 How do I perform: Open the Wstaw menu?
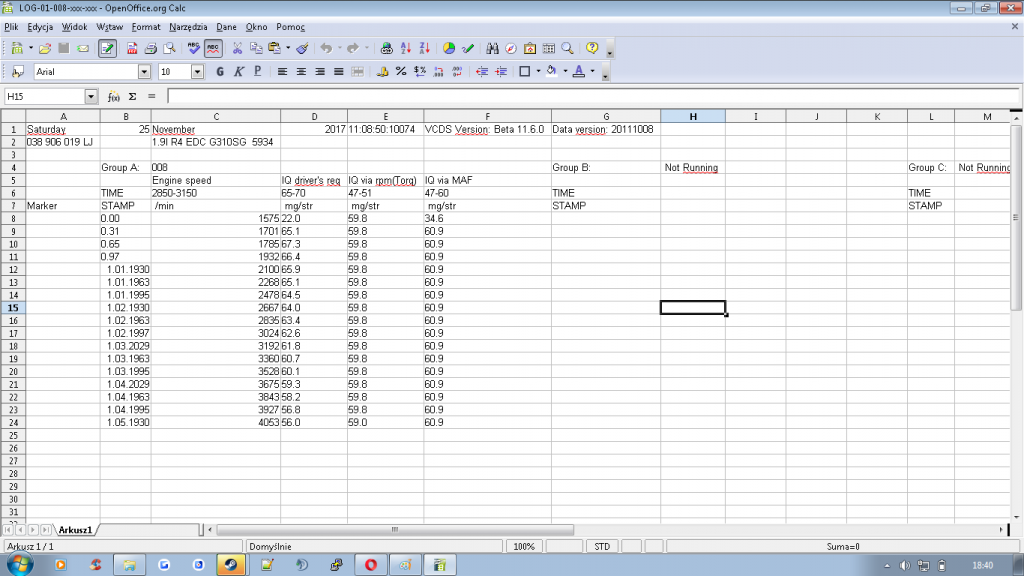[109, 27]
